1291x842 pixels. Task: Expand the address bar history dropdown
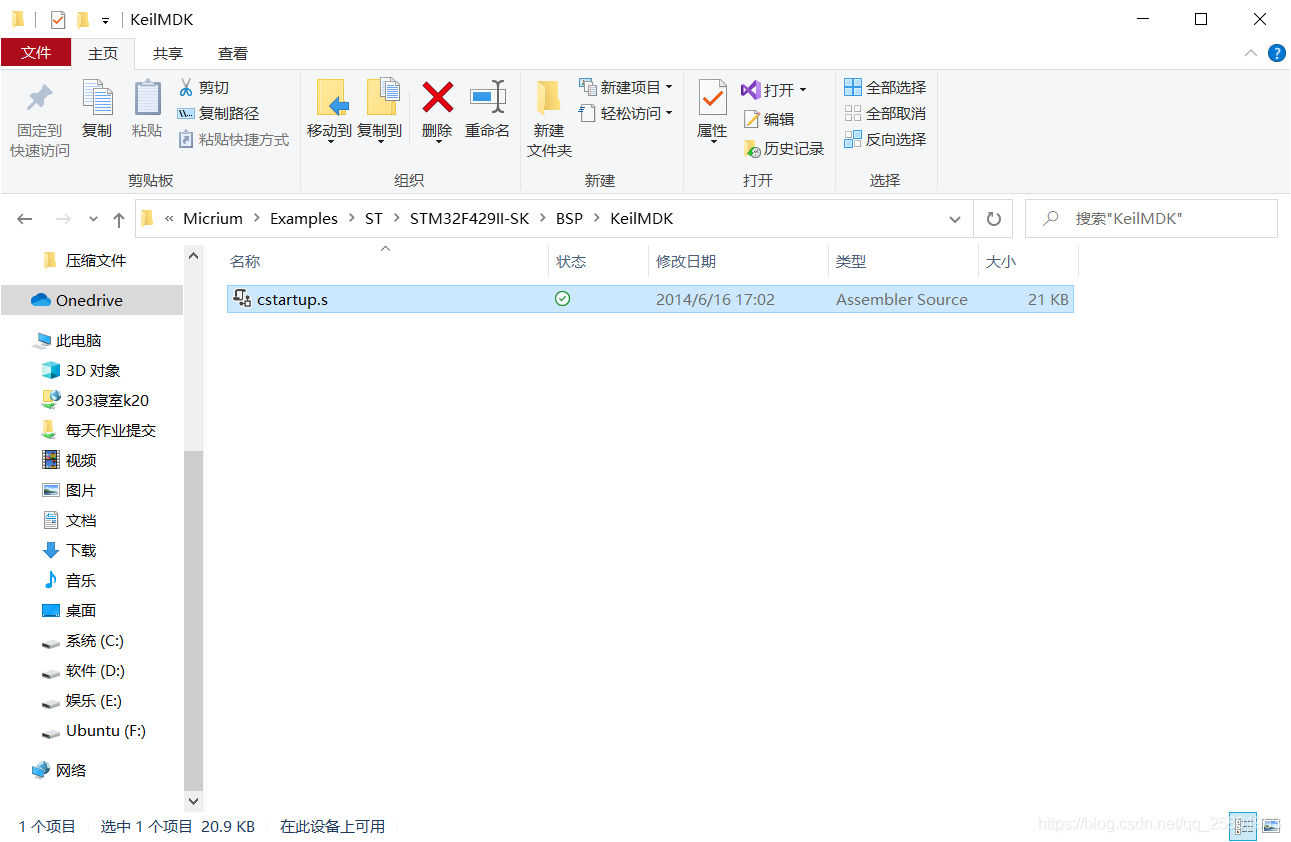(x=956, y=219)
